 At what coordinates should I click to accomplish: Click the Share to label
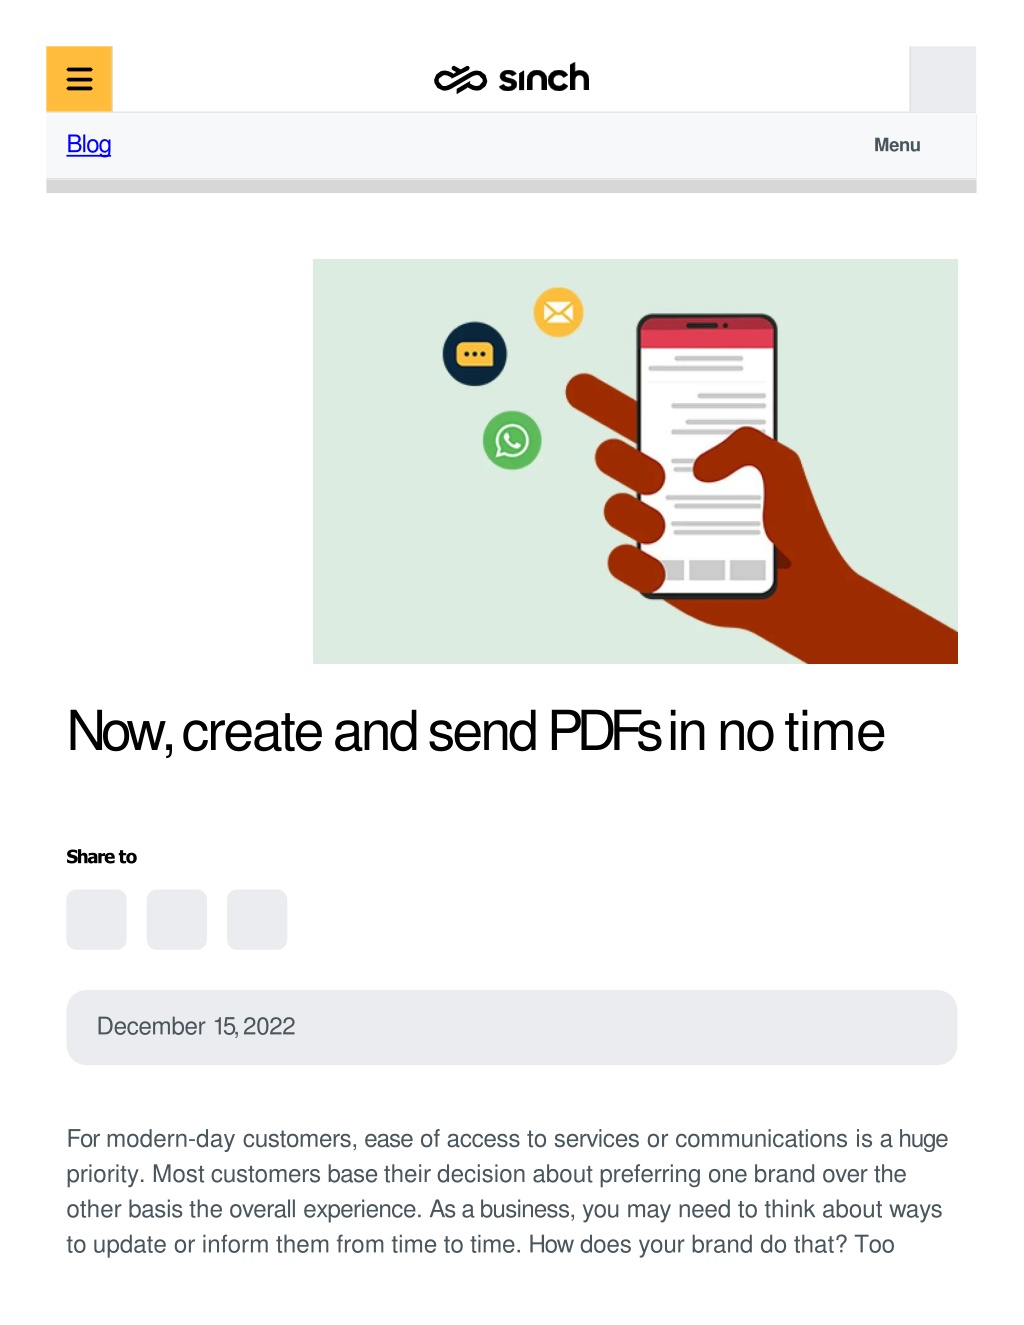[x=102, y=857]
